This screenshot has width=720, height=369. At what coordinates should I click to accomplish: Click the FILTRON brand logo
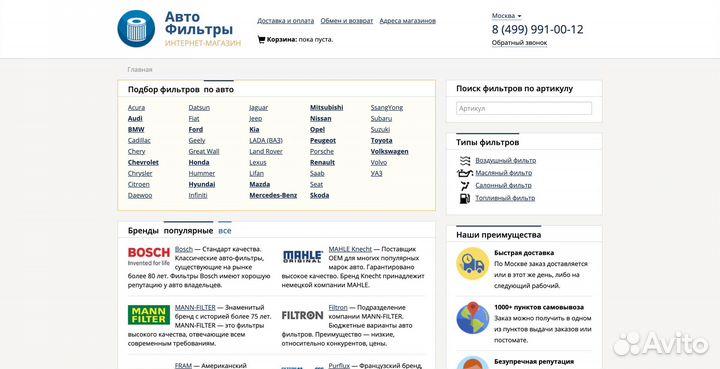303,315
